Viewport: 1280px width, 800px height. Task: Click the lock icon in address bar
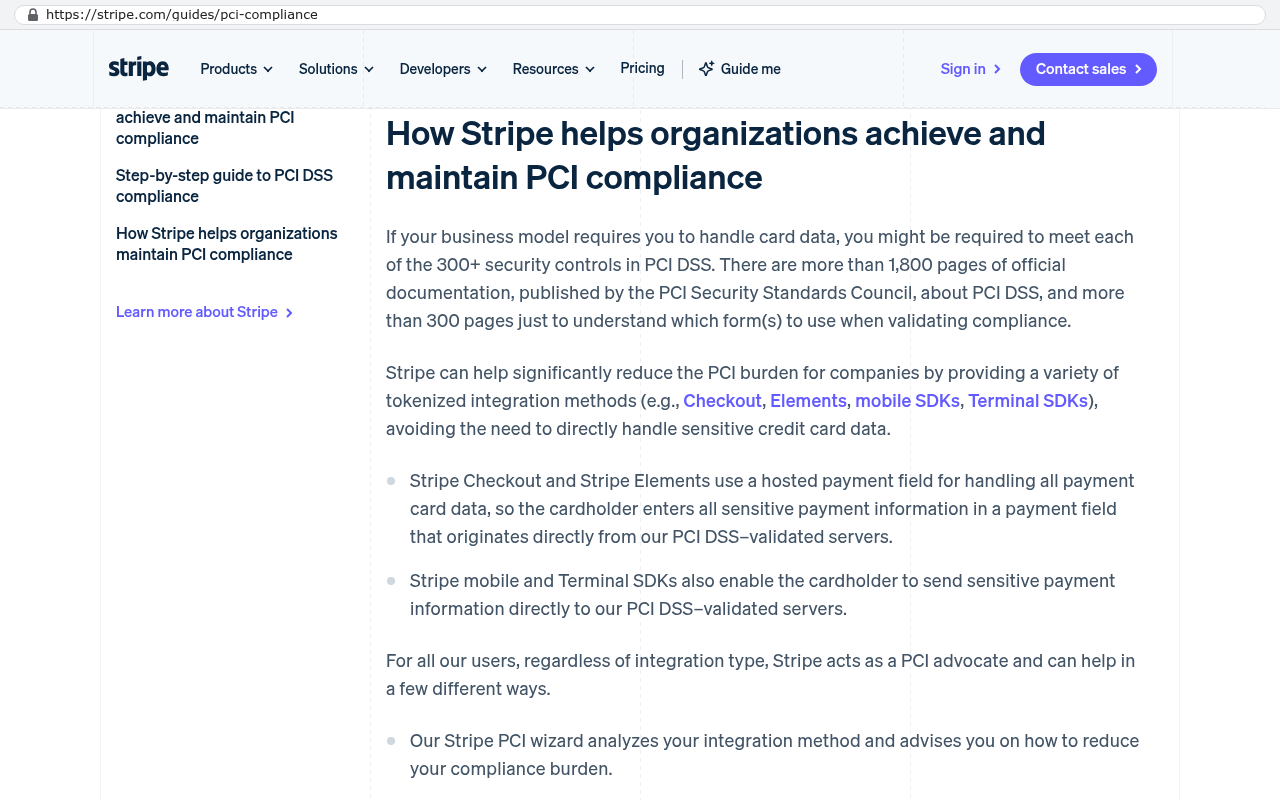click(x=33, y=15)
